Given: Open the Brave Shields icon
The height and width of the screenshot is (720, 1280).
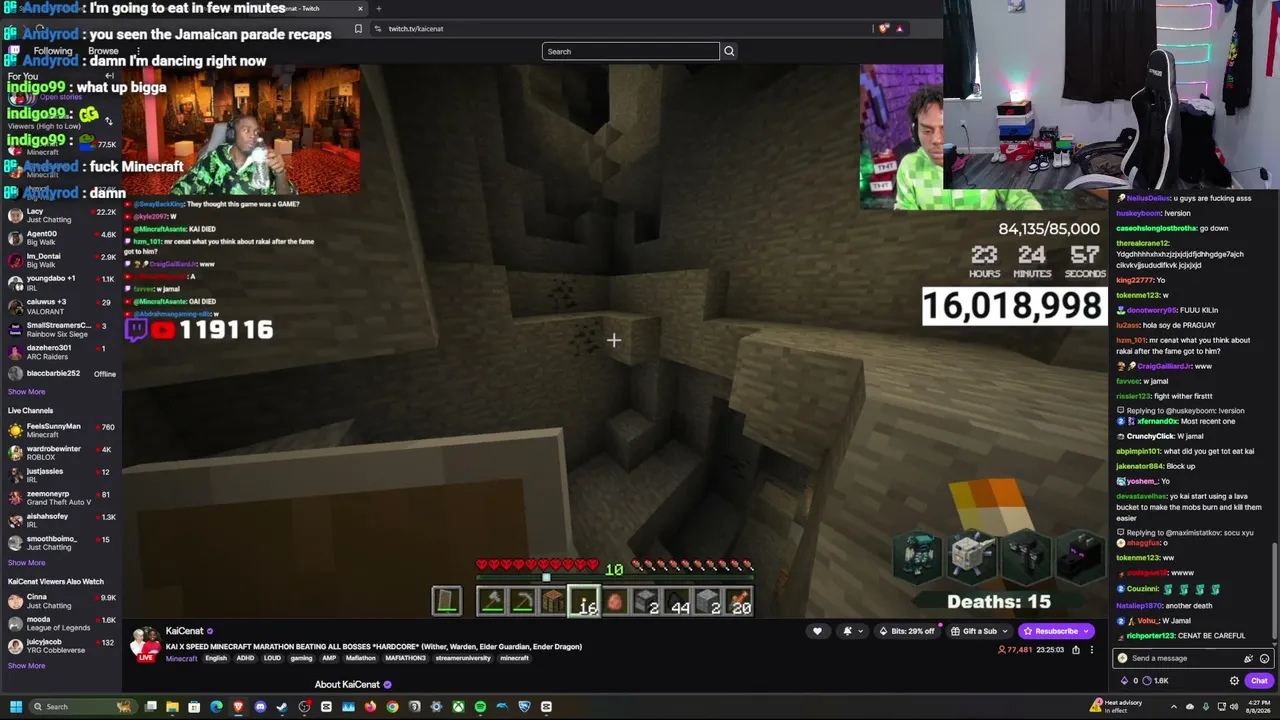Looking at the screenshot, I should (x=883, y=29).
